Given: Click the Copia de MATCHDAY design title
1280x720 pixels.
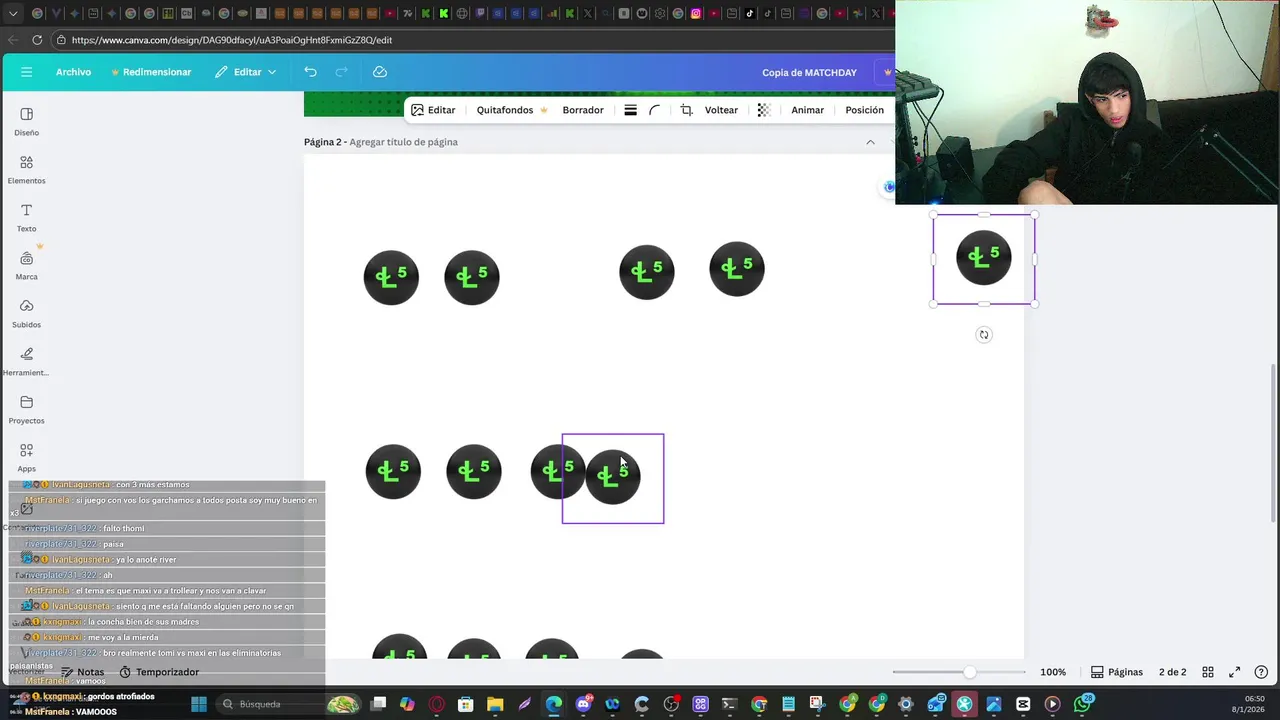Looking at the screenshot, I should pyautogui.click(x=809, y=72).
